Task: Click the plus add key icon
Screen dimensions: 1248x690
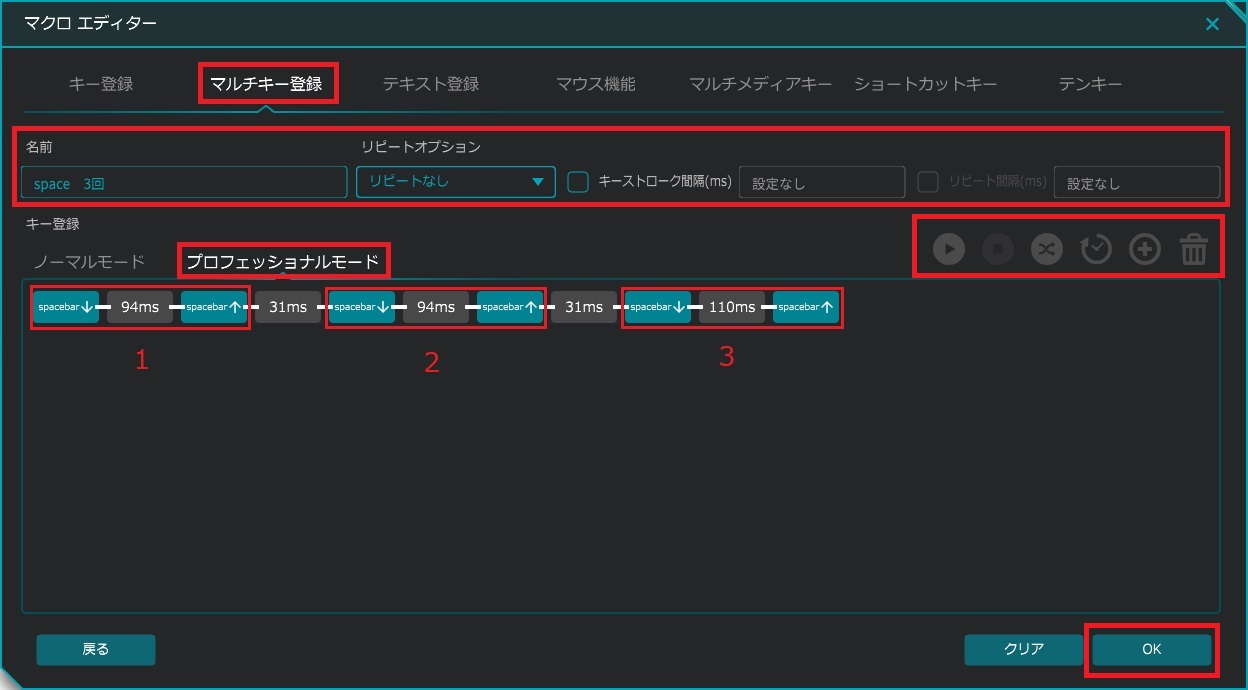Action: point(1145,249)
